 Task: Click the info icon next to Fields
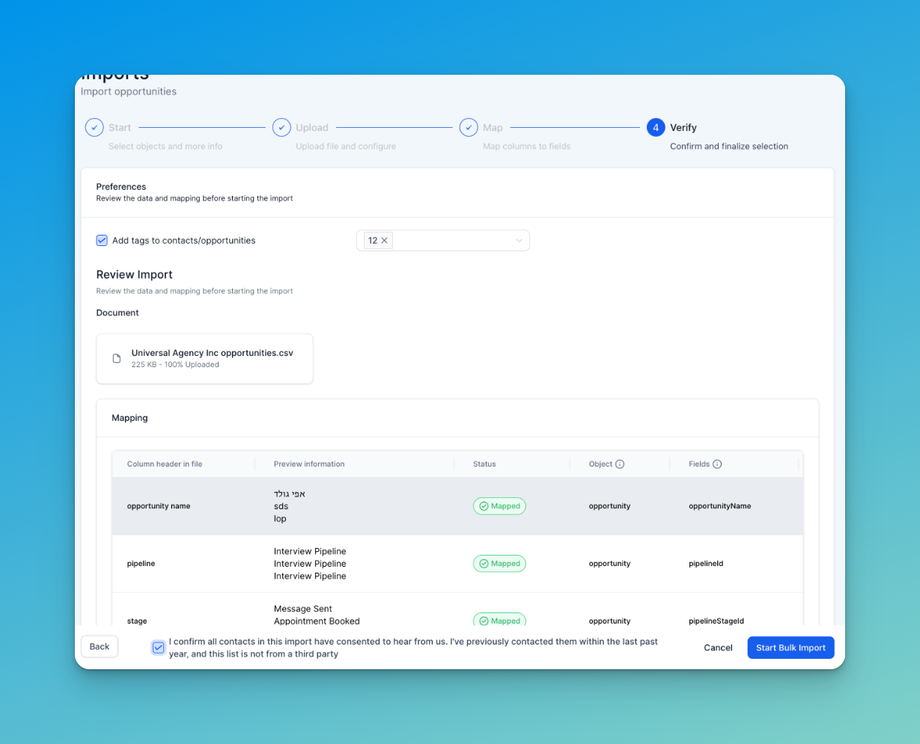pos(717,464)
